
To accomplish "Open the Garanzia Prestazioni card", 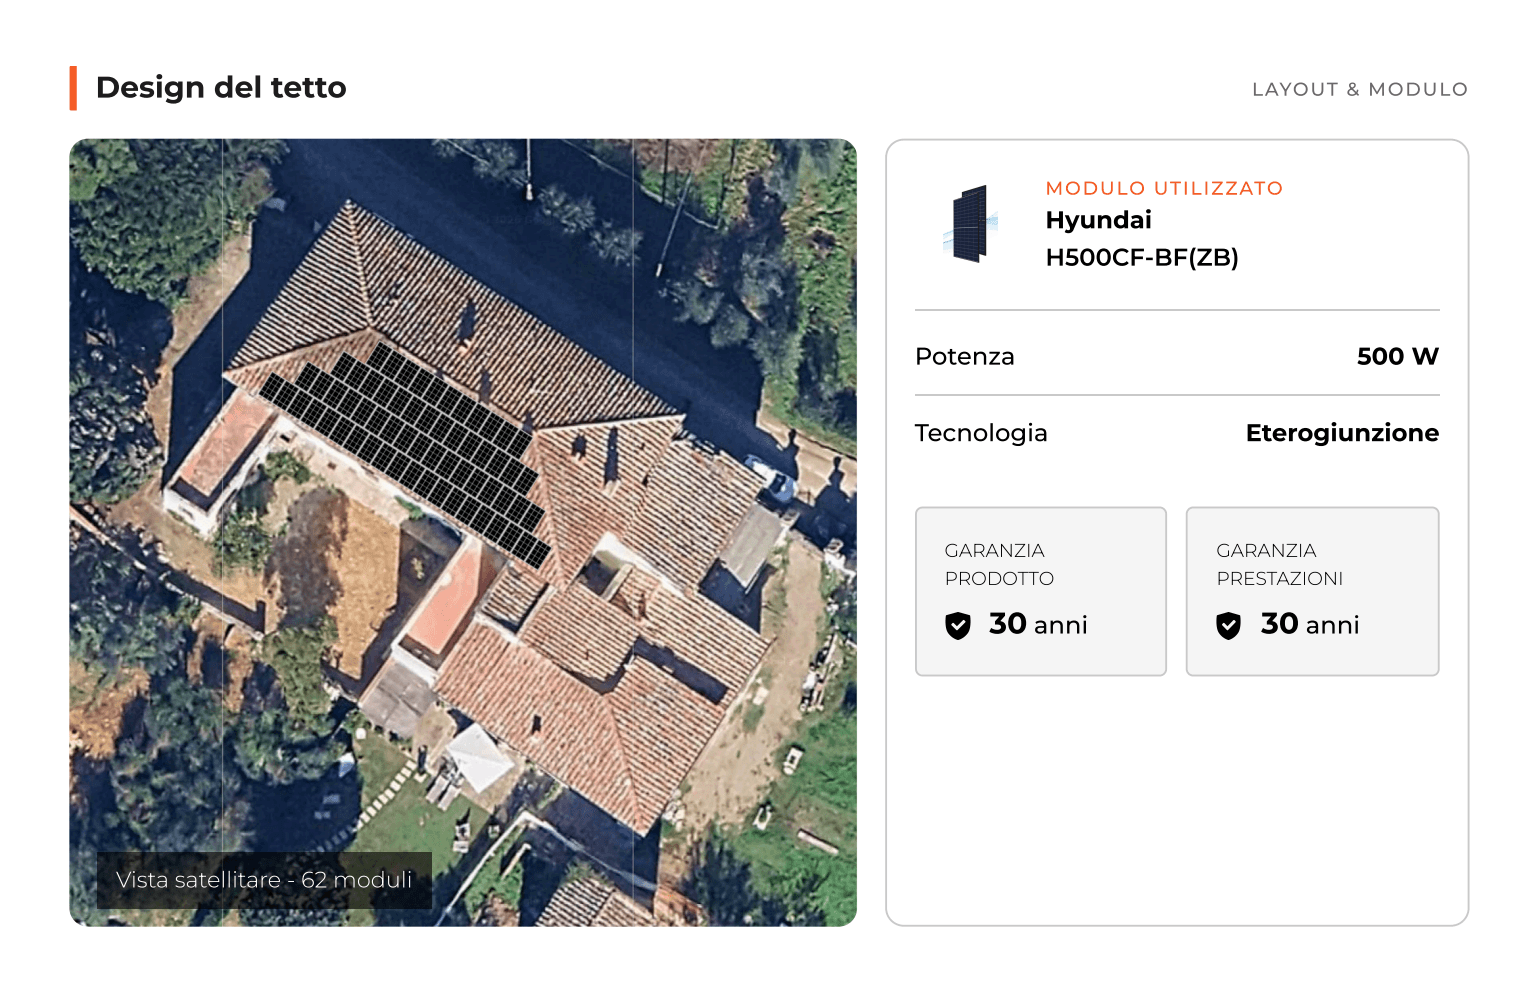I will click(1313, 592).
